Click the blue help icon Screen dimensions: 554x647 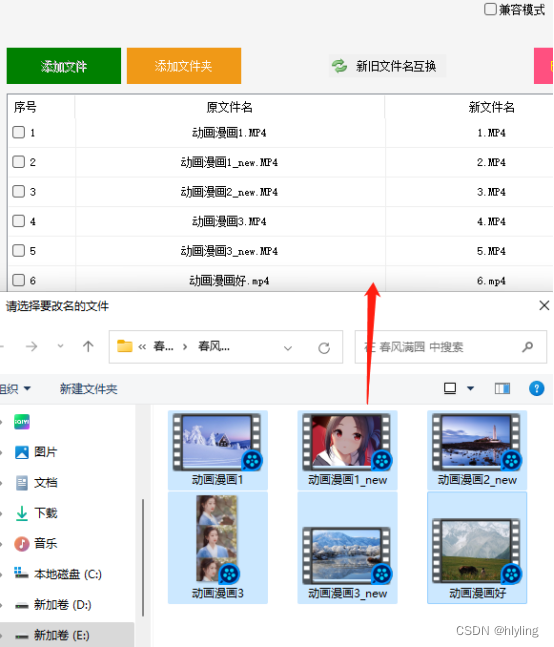coord(536,388)
